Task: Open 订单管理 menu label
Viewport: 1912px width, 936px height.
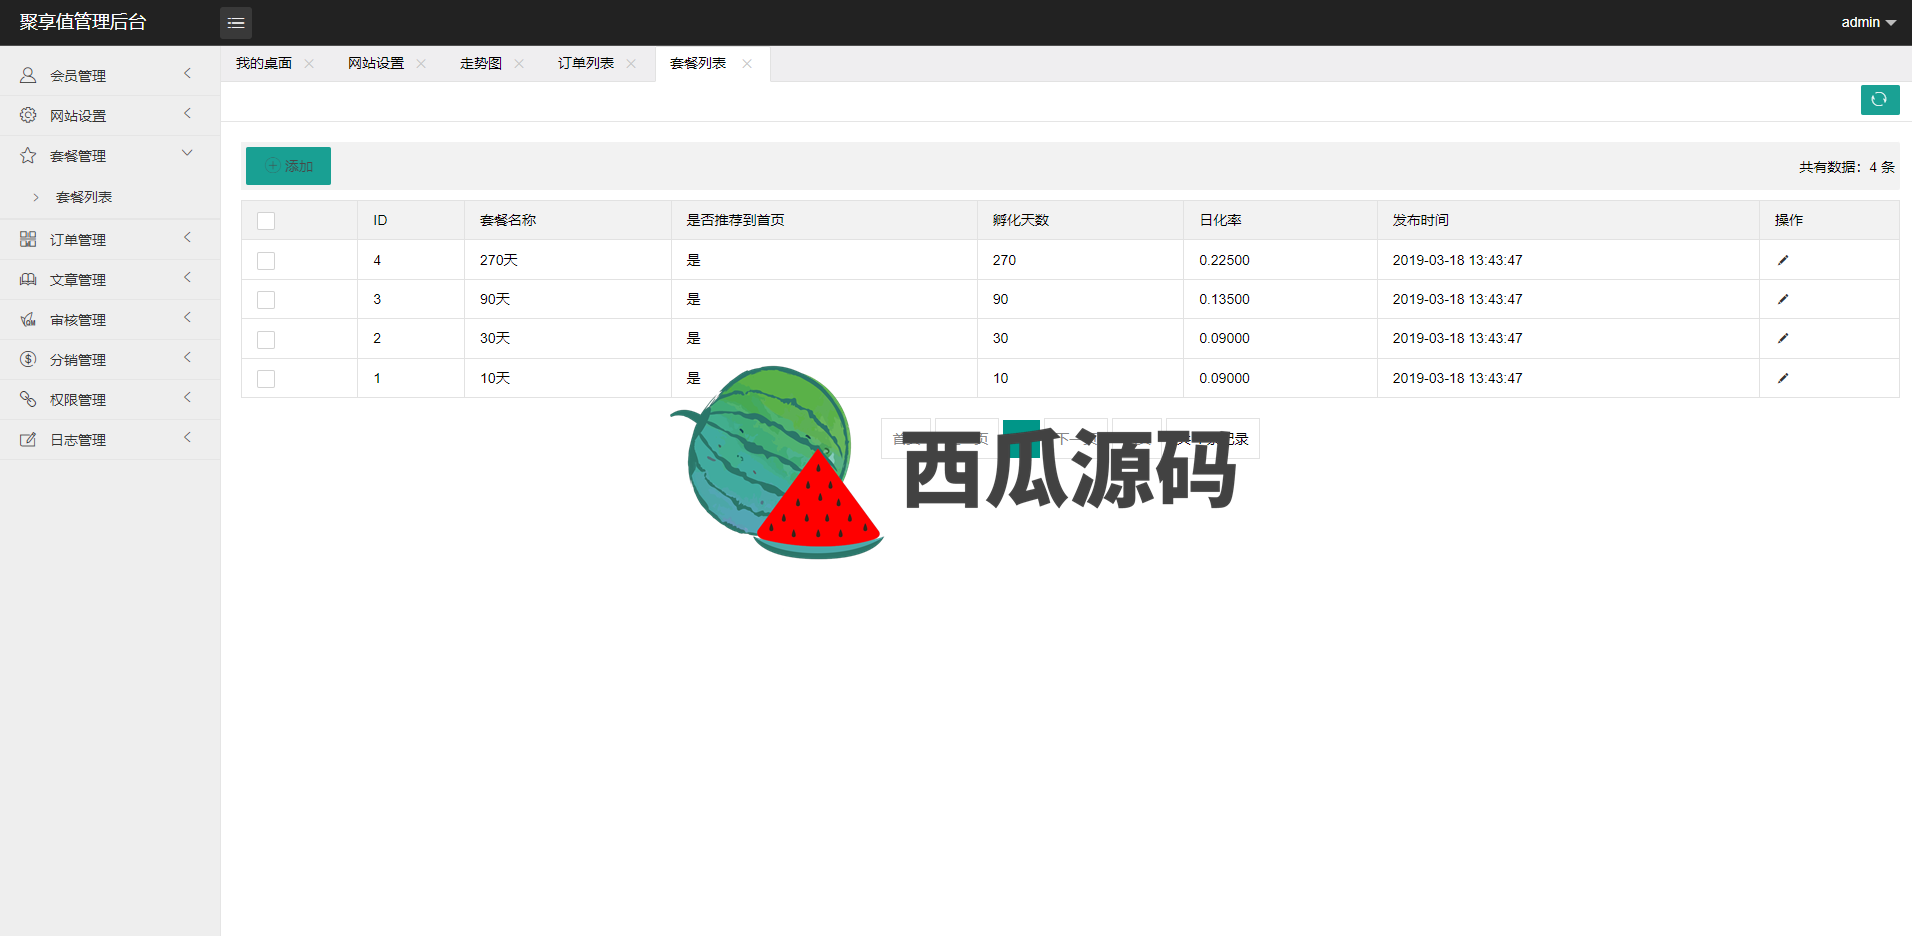Action: click(78, 240)
